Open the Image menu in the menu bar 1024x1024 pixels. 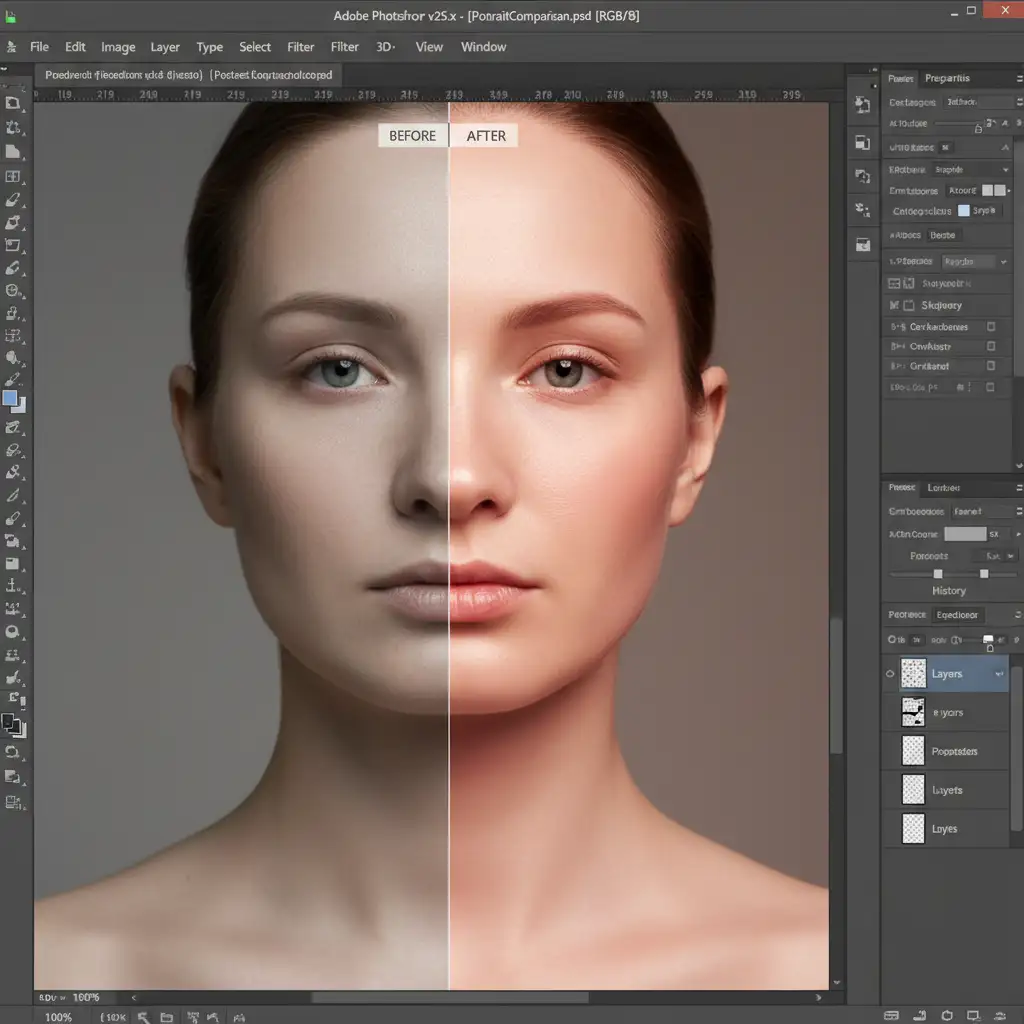click(118, 47)
